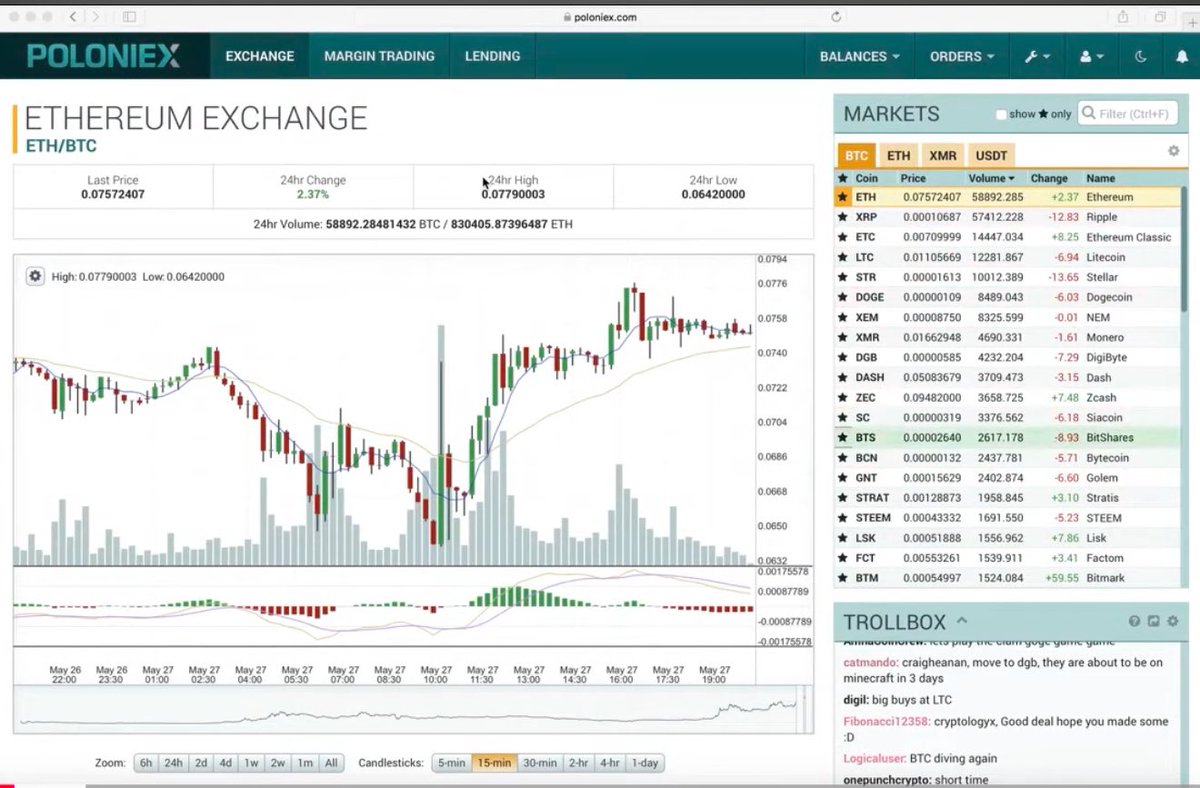Viewport: 1200px width, 788px height.
Task: Choose 4-hr candlesticks
Action: click(x=610, y=763)
